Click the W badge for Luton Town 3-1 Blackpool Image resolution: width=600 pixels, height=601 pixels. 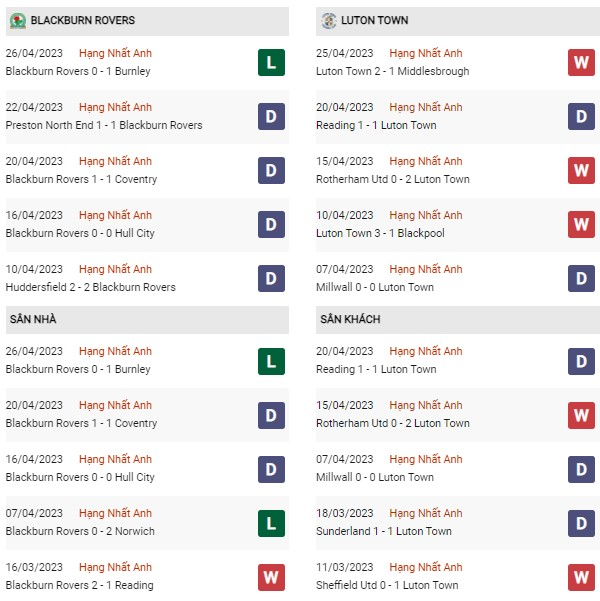(x=582, y=225)
